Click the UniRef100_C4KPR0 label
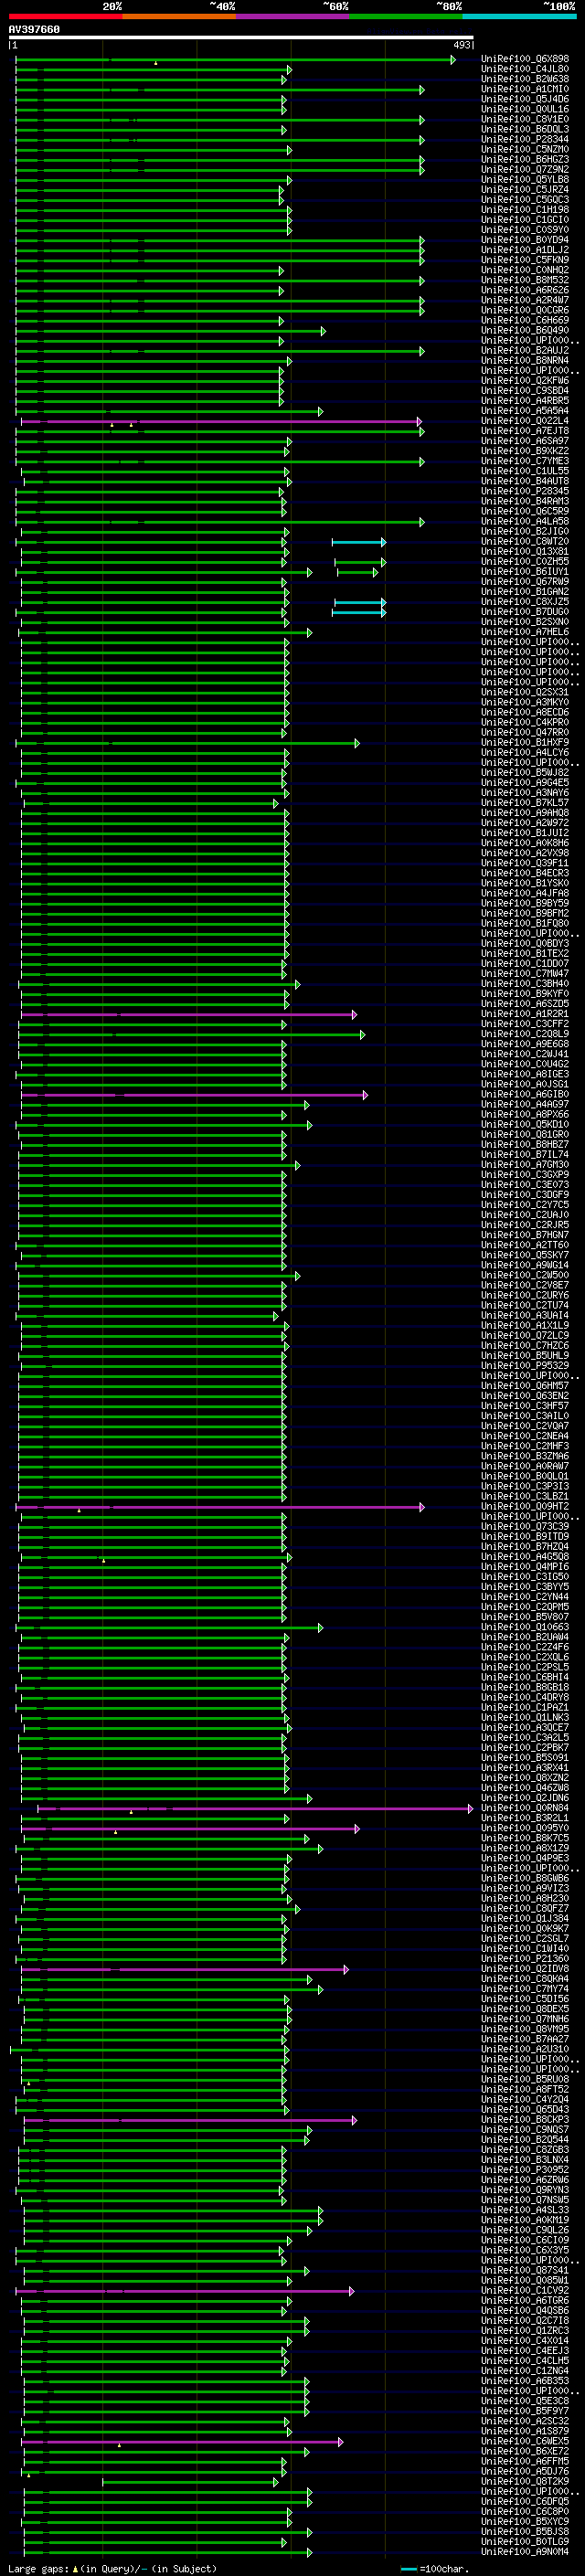The image size is (585, 2576). coord(525,722)
